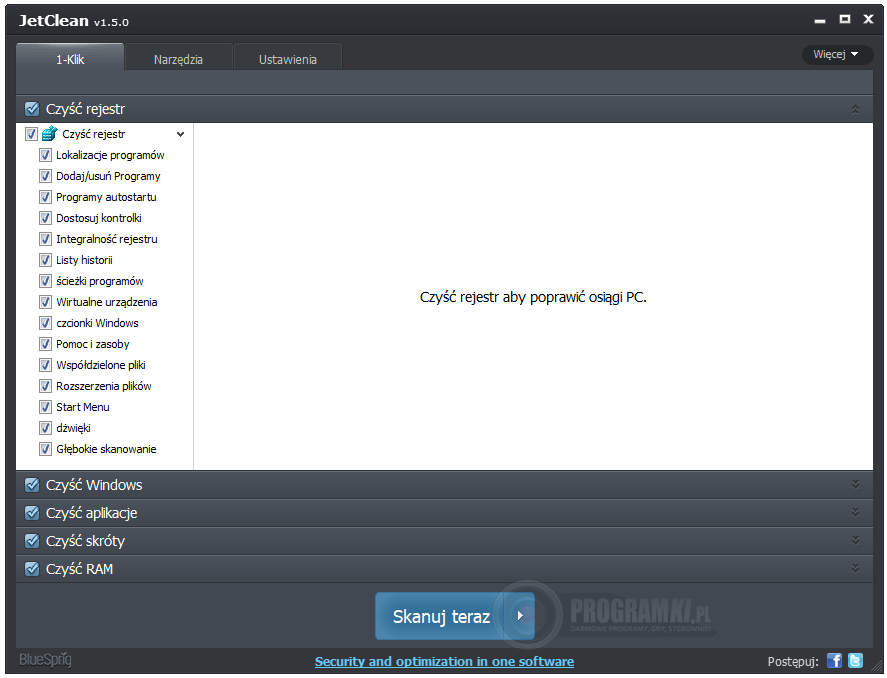Select the Listy historii tree label
887x678 pixels.
click(x=84, y=260)
